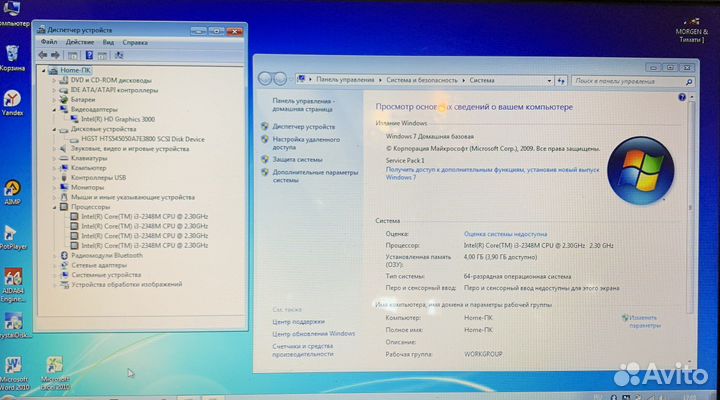Viewport: 720px width, 400px height.
Task: Open Панель управления - домашняя страница link
Action: click(303, 105)
